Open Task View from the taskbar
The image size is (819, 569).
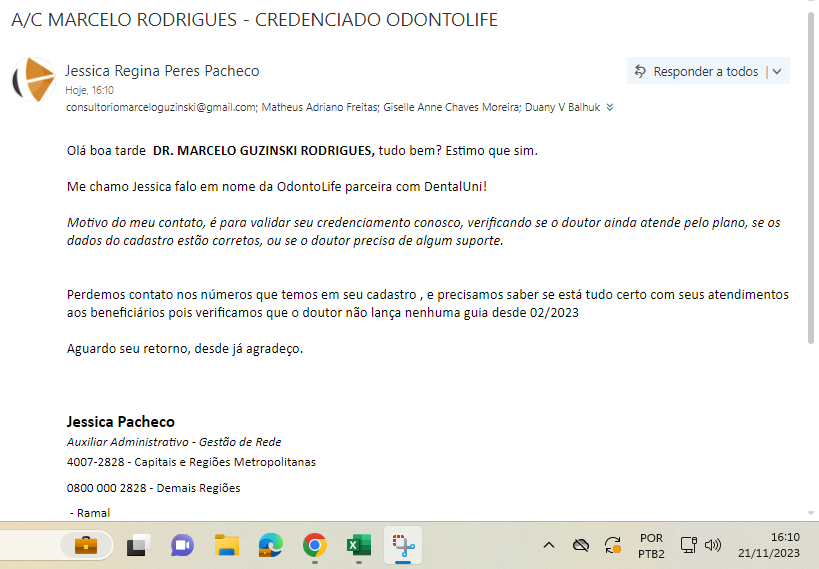click(138, 545)
